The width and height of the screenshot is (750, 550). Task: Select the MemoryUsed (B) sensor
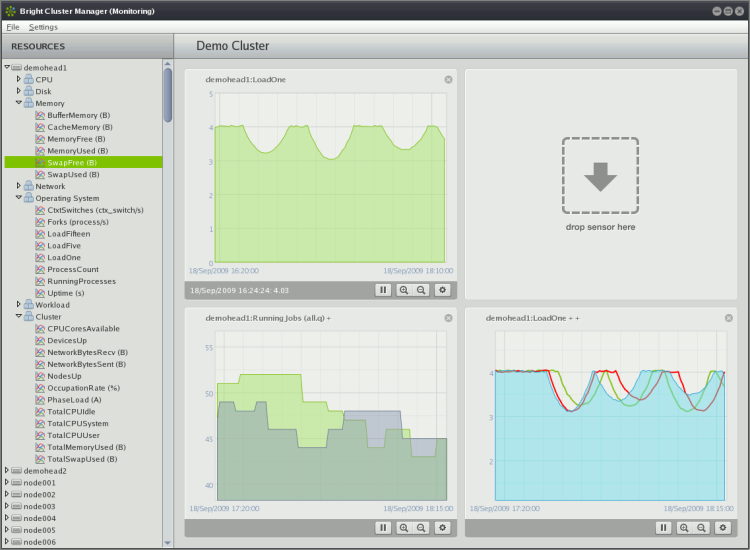[77, 151]
